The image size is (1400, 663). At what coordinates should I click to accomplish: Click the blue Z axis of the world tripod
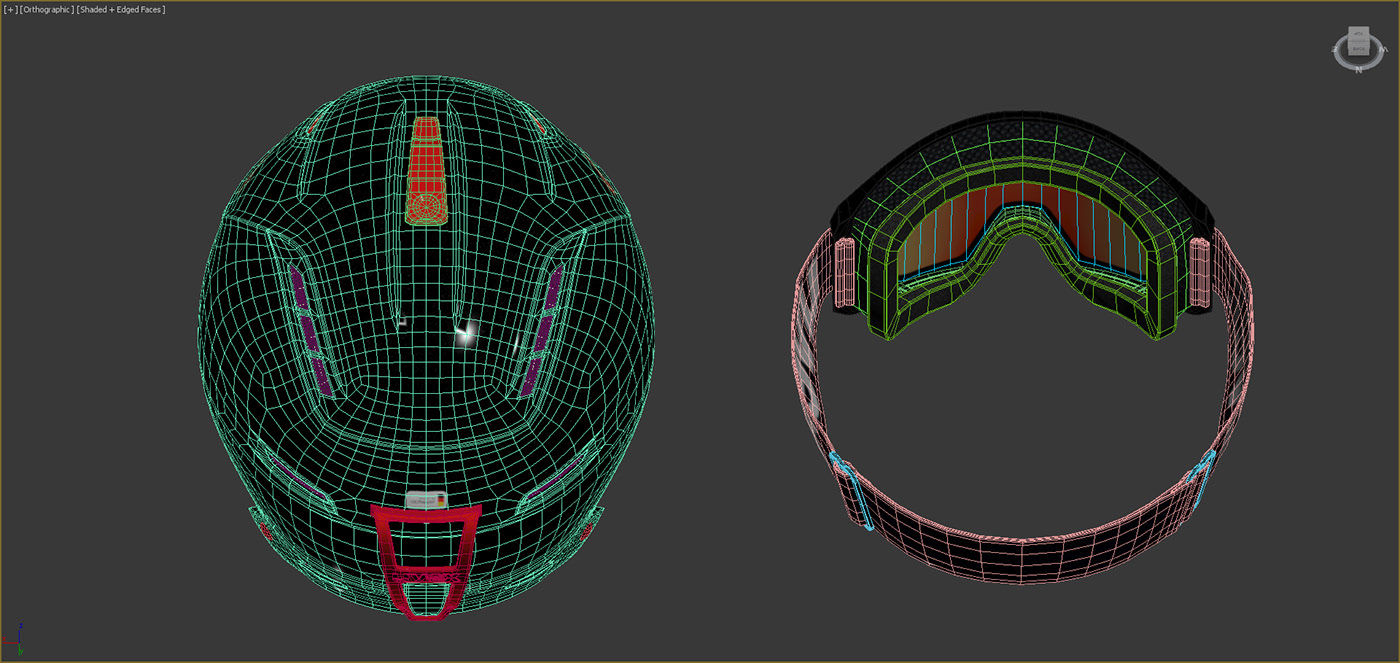(x=20, y=634)
